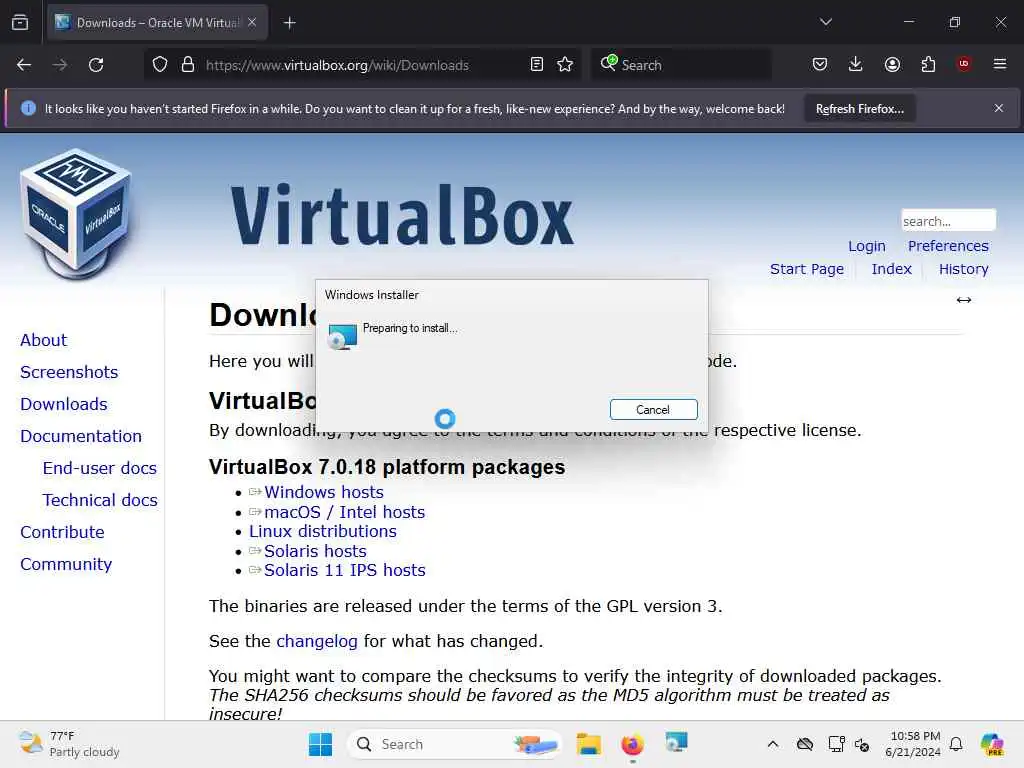Open the extensions puzzle icon
The height and width of the screenshot is (768, 1024).
pyautogui.click(x=928, y=64)
